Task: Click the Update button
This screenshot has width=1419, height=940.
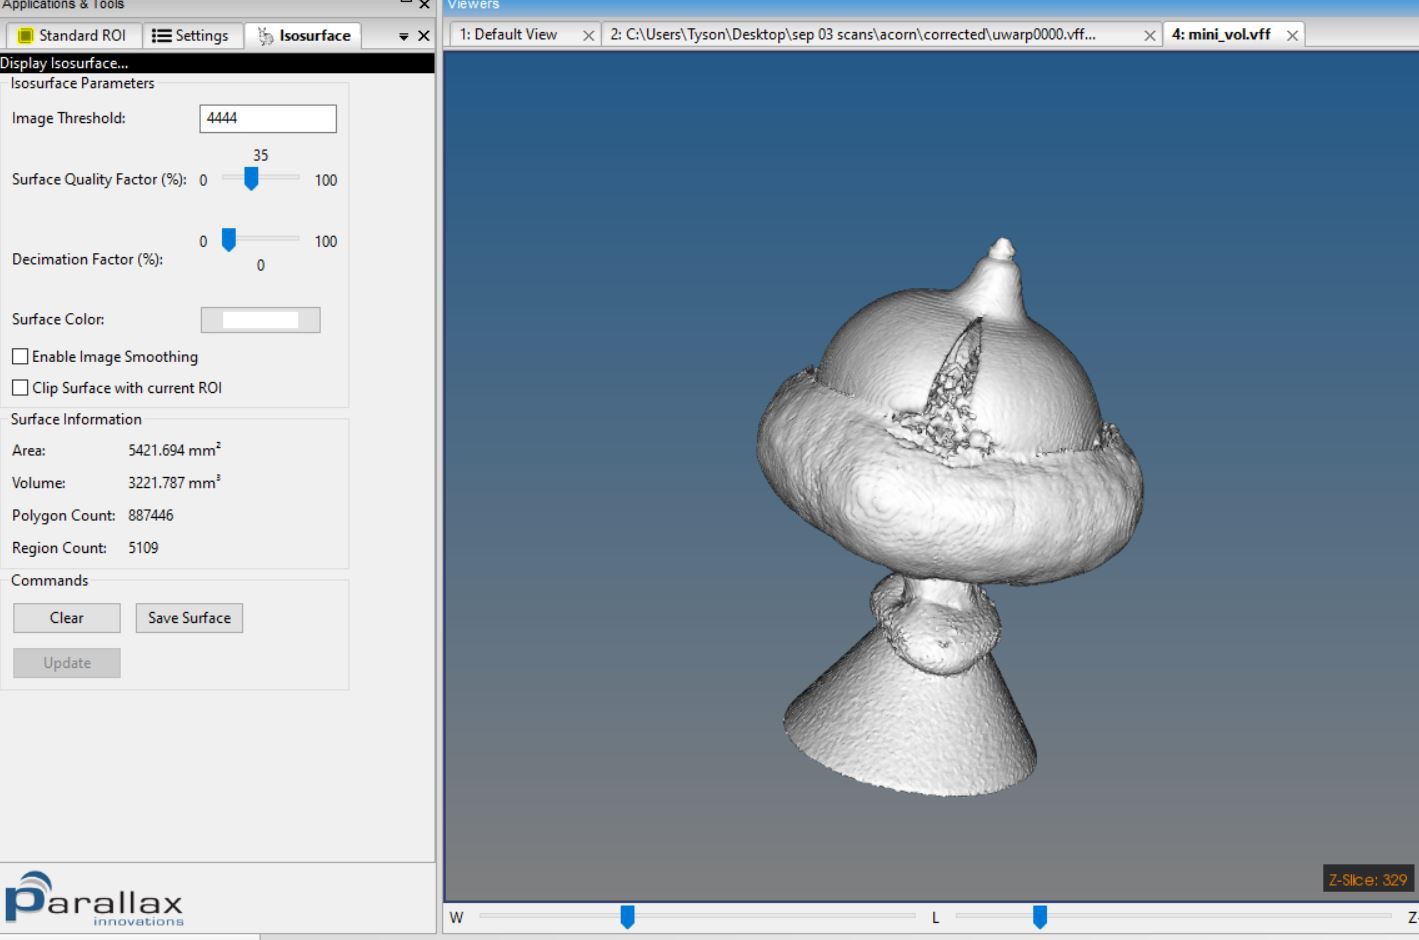Action: tap(67, 663)
